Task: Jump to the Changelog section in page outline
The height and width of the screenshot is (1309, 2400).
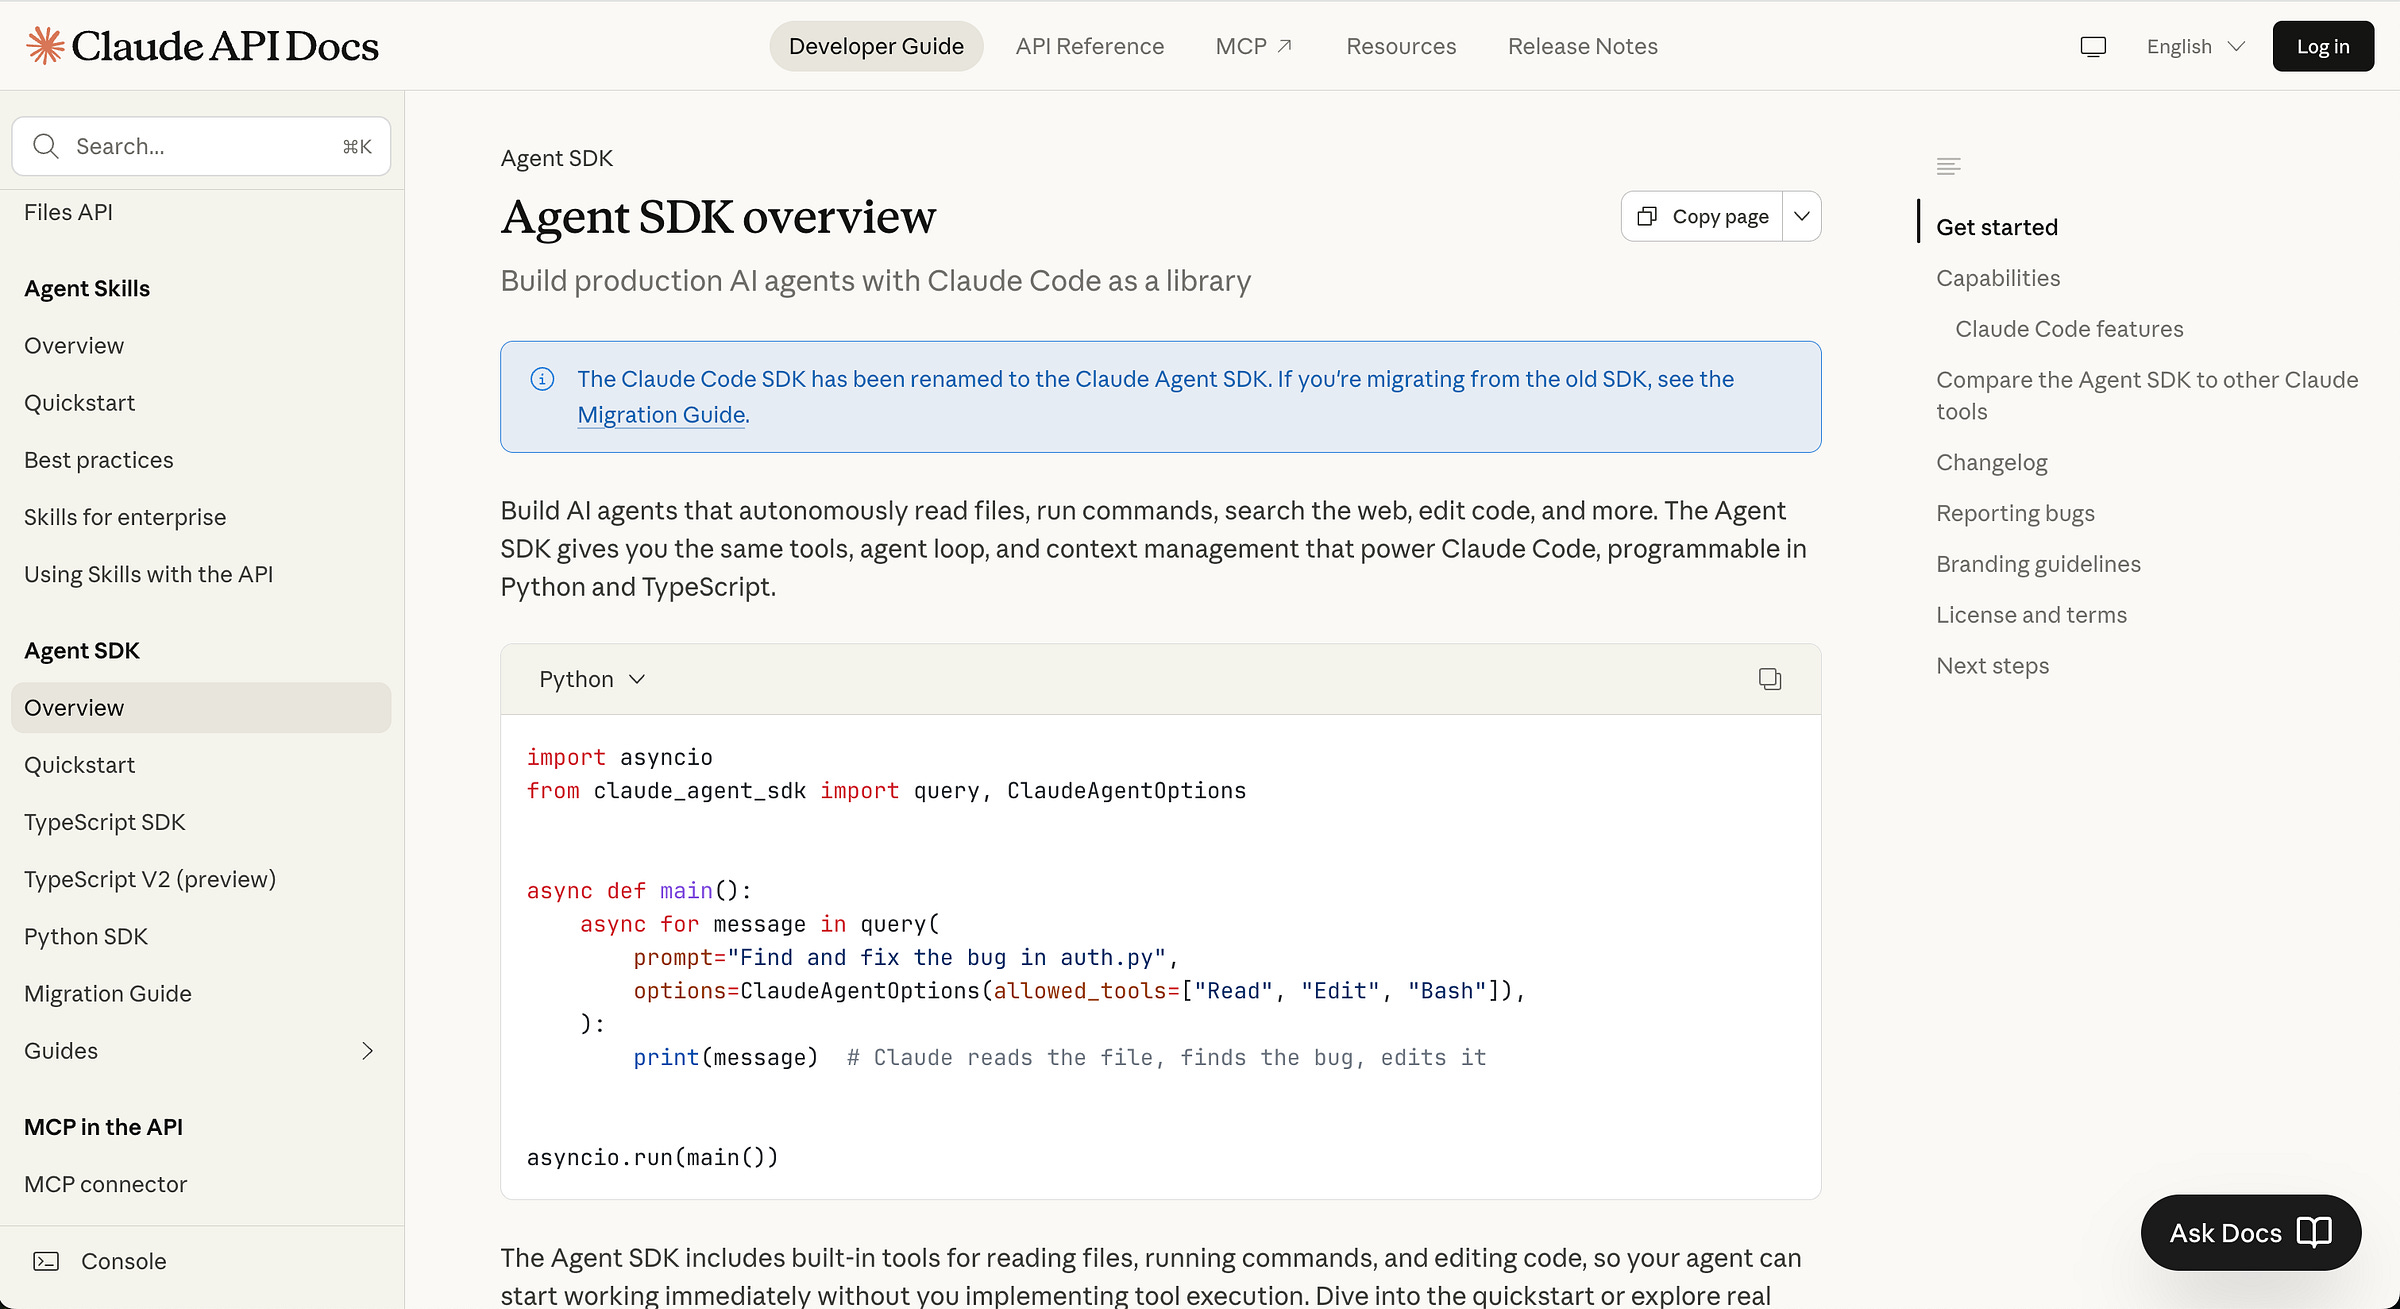Action: tap(1991, 462)
